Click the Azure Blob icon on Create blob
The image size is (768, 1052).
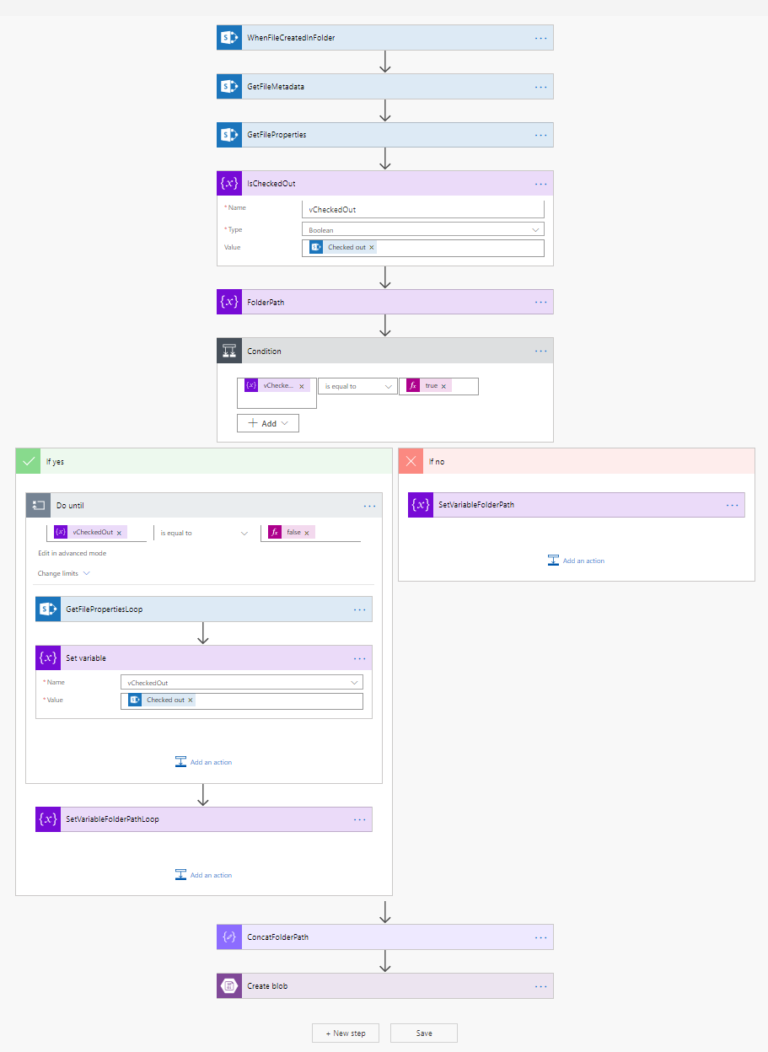click(229, 985)
